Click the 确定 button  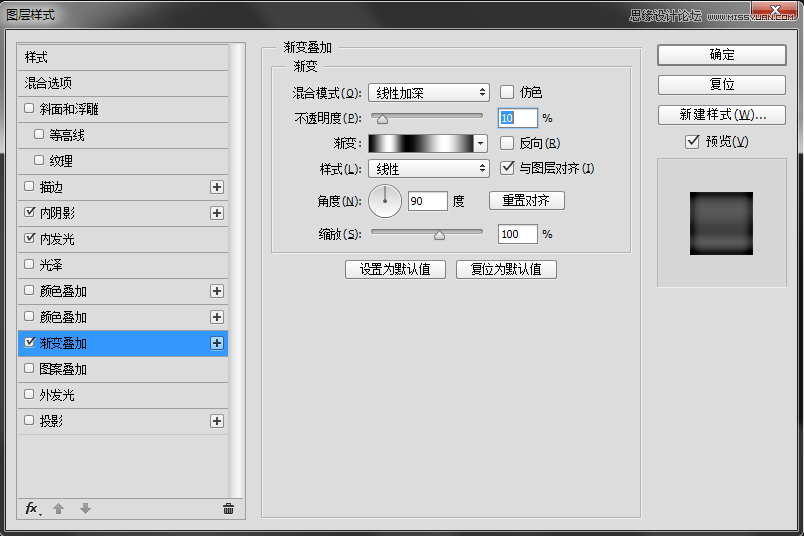(x=722, y=55)
